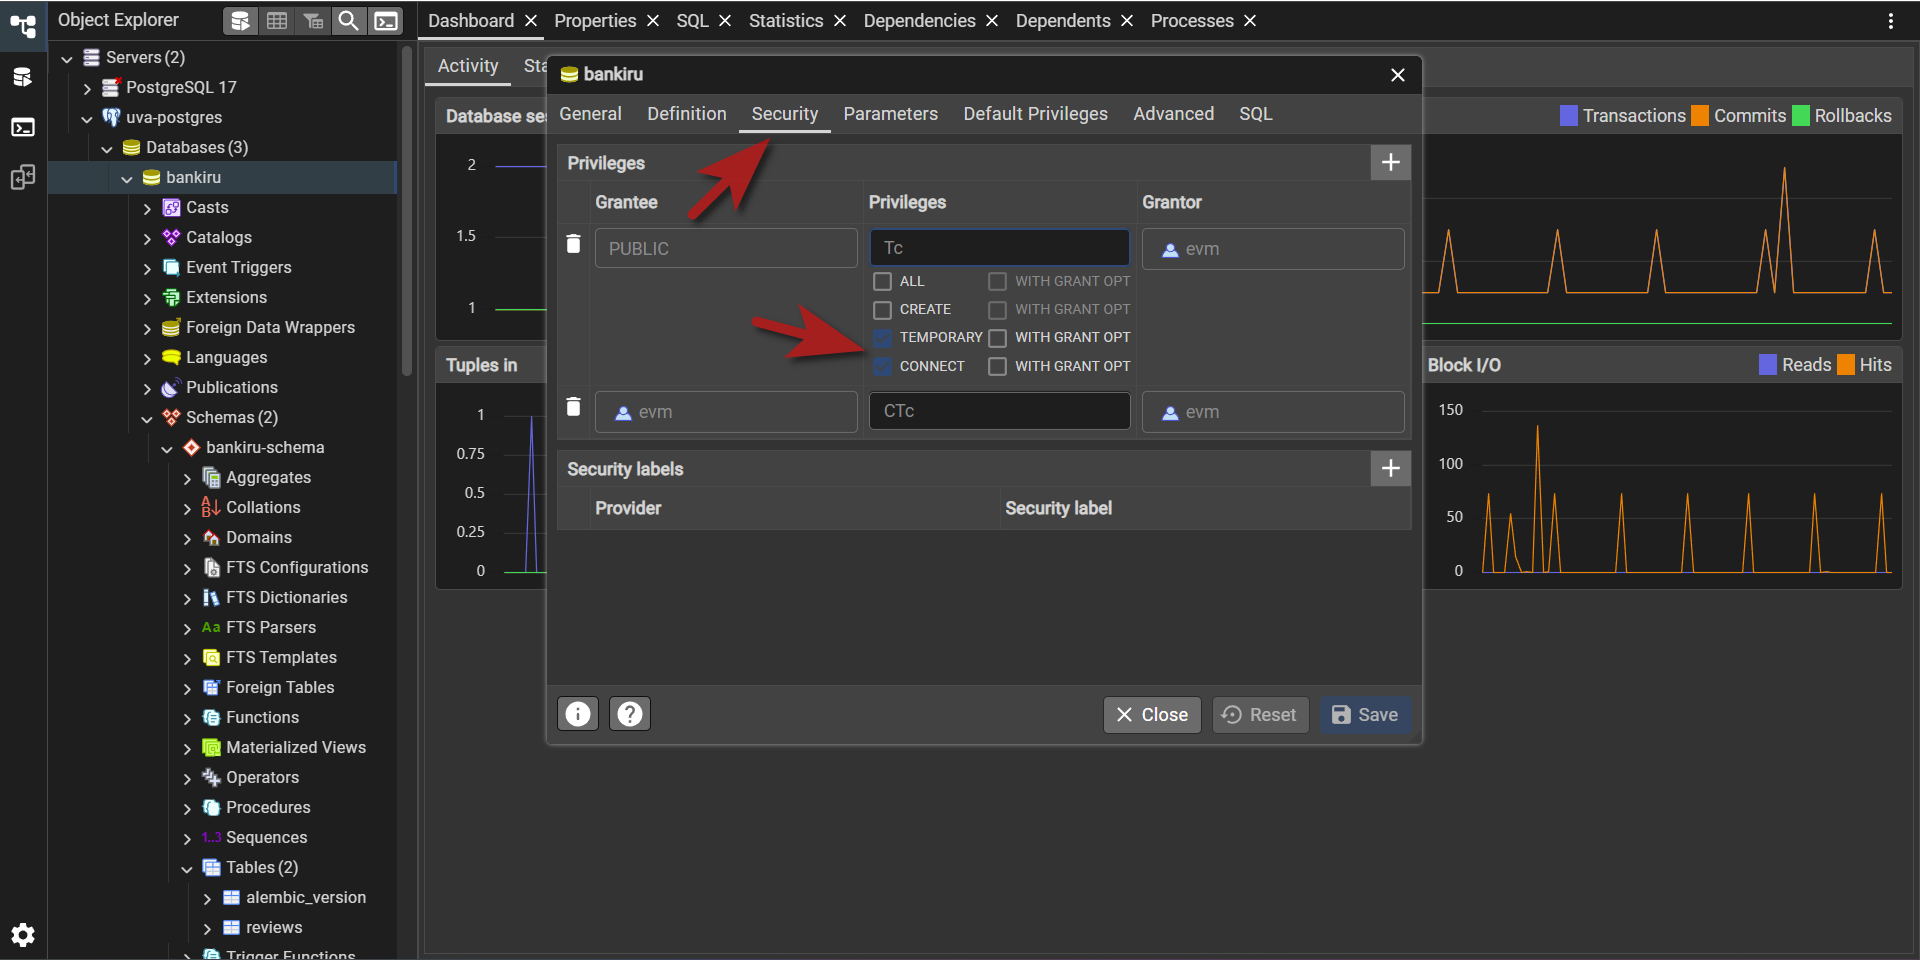Select Materialized Views node
Screen dimensions: 1920x960
(x=296, y=747)
